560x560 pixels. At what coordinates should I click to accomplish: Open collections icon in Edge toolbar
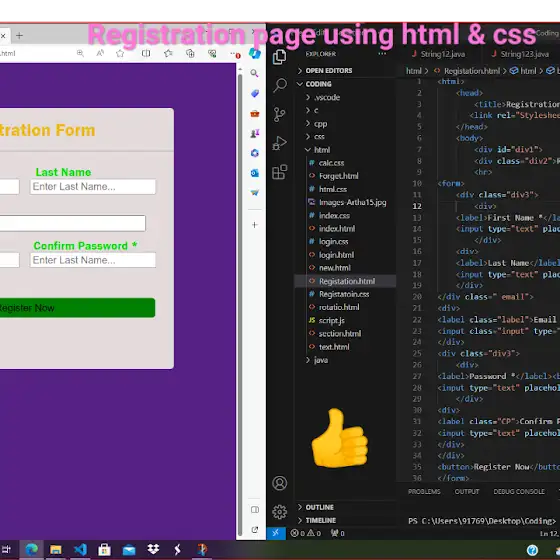pos(190,54)
